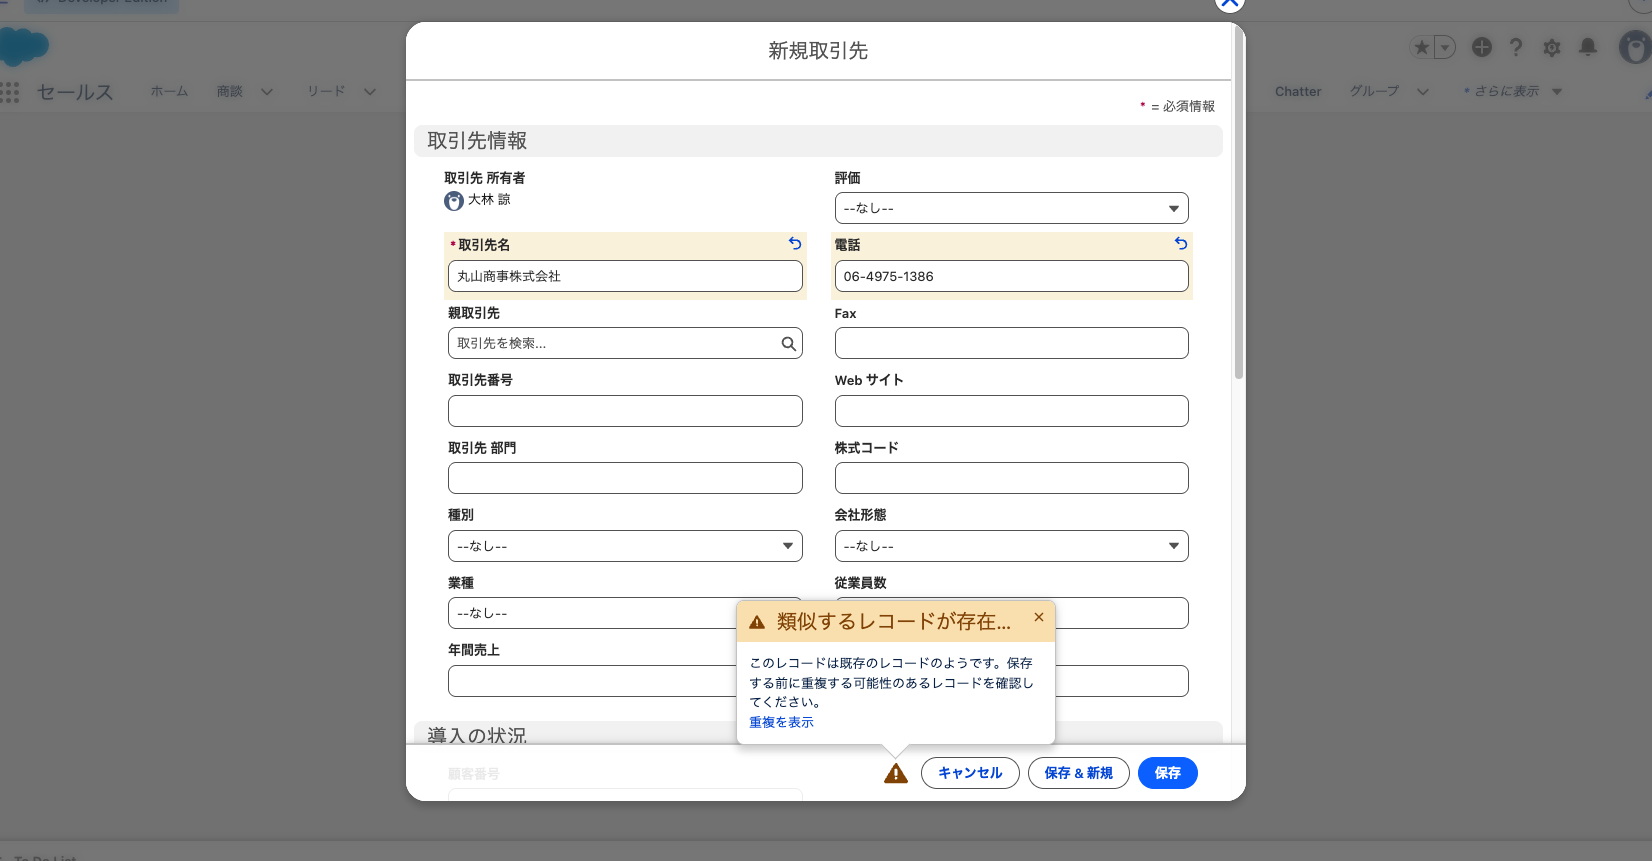Screen dimensions: 1652x861
Task: Focus the Fax input field
Action: tap(1011, 343)
